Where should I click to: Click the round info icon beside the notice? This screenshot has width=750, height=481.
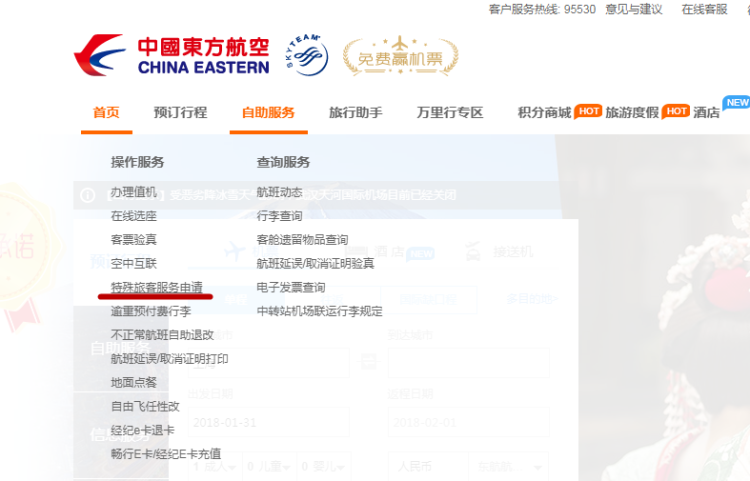click(x=88, y=195)
